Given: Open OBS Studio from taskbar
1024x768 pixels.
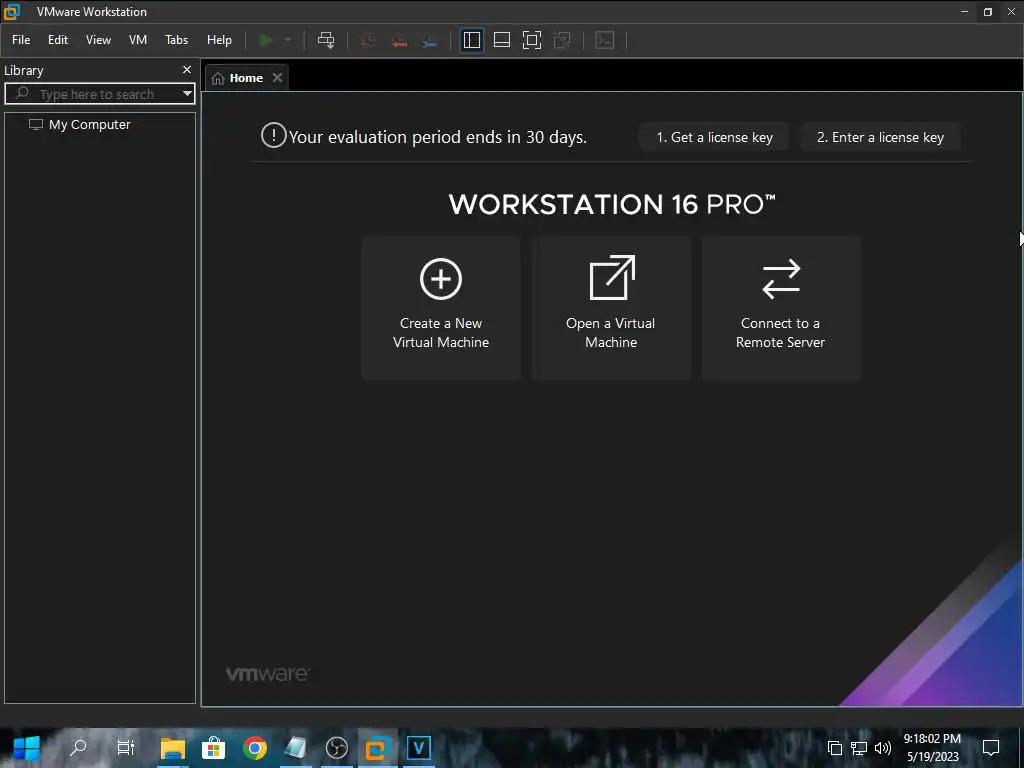Looking at the screenshot, I should 337,748.
